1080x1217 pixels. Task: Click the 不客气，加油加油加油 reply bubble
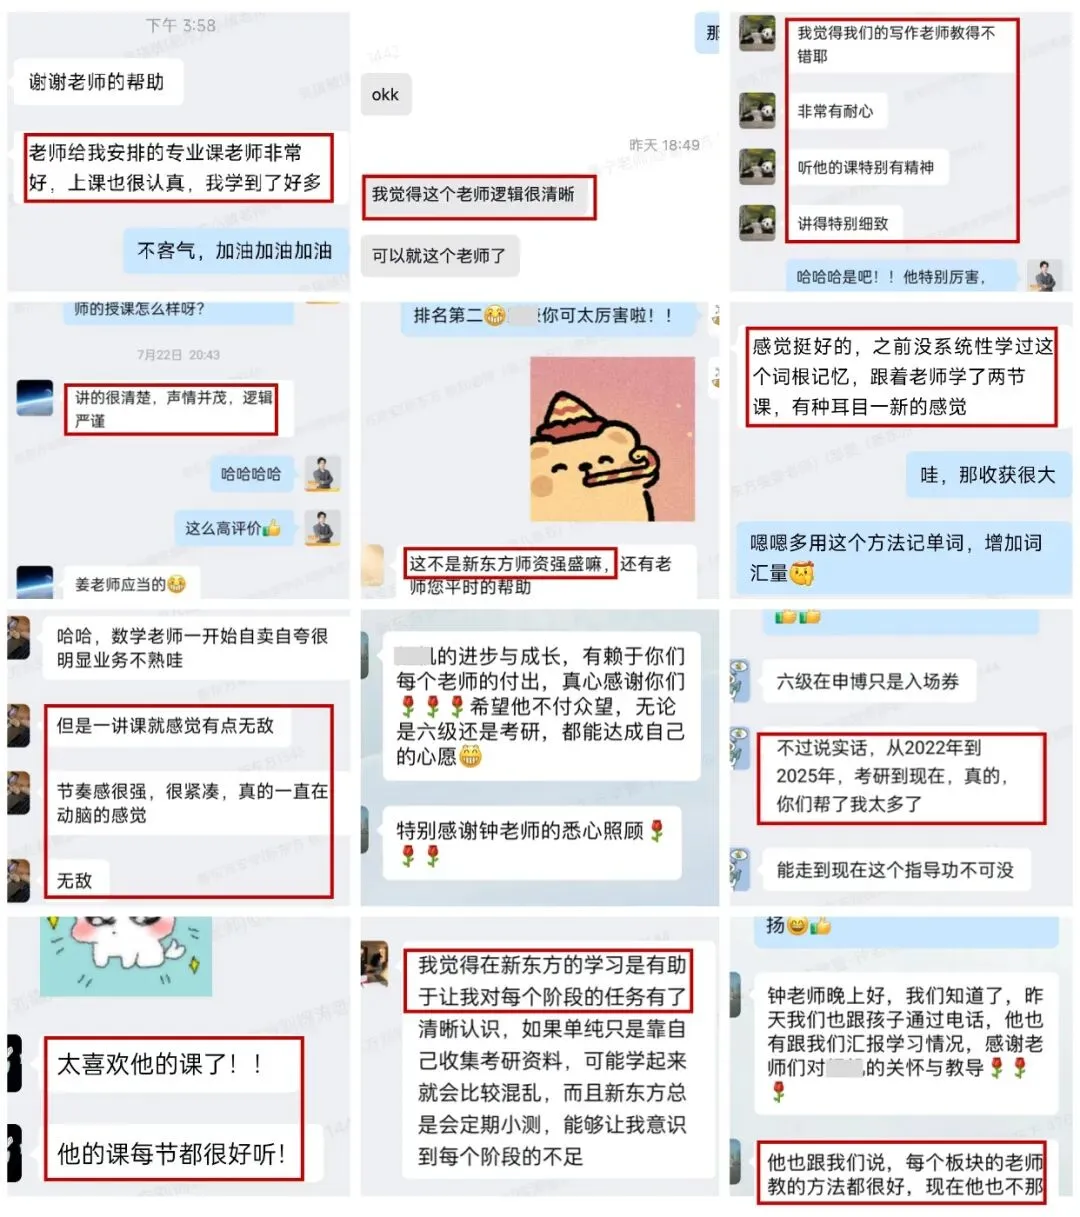tap(235, 251)
